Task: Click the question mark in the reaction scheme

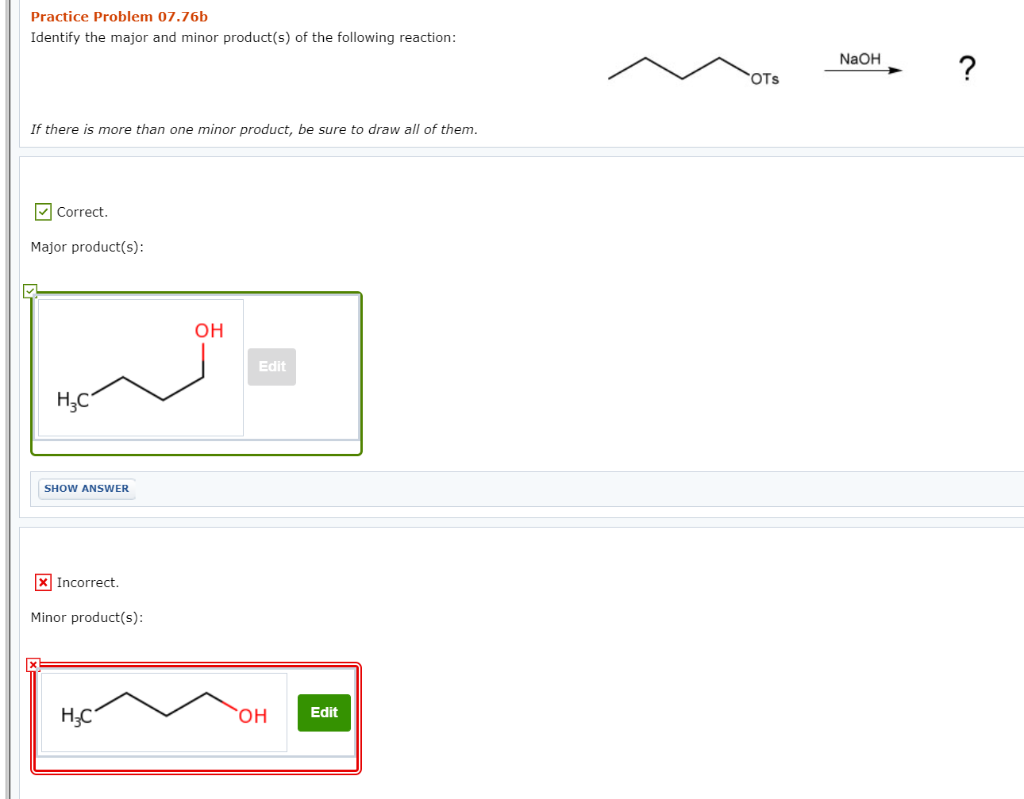Action: (967, 68)
